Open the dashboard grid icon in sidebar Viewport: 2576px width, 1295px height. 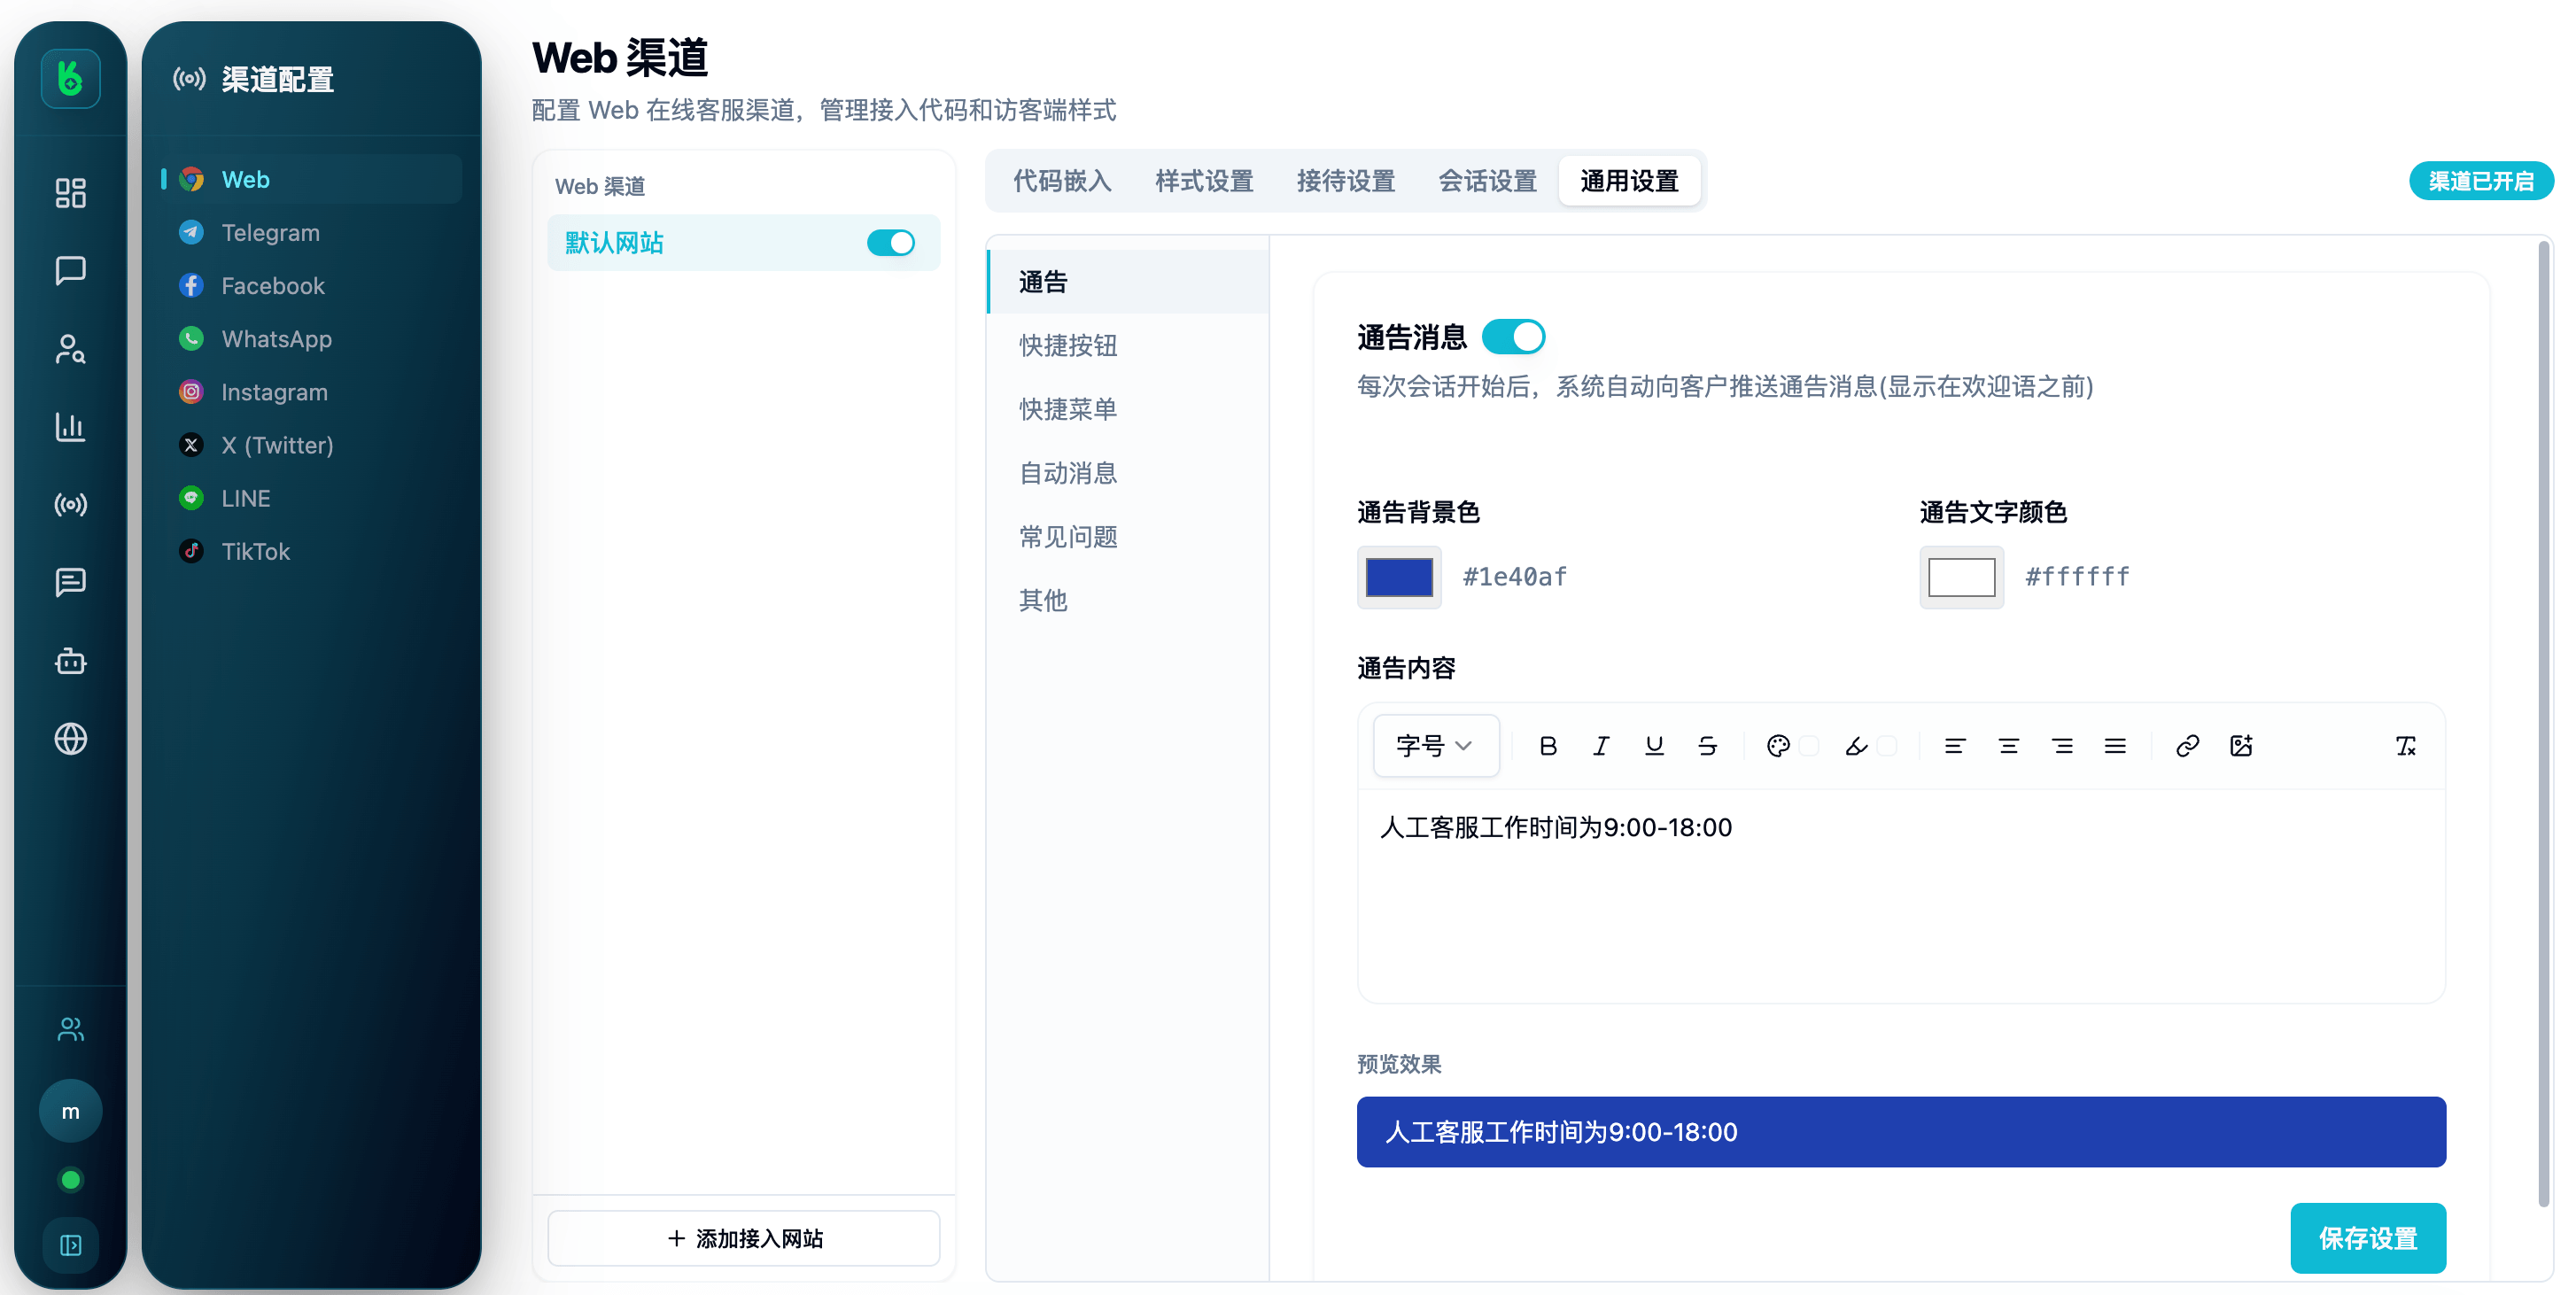pos(70,193)
